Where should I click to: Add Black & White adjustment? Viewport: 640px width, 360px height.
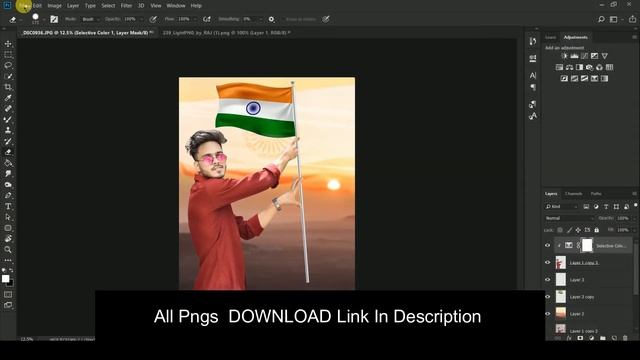pos(579,67)
